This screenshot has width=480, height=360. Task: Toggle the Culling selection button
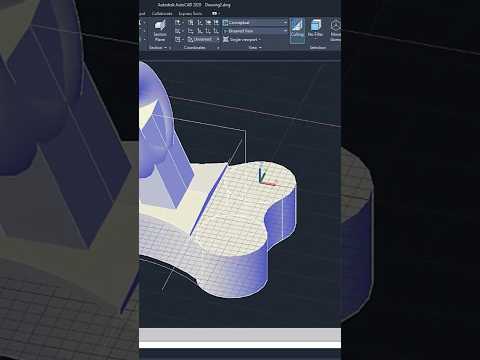pyautogui.click(x=297, y=30)
